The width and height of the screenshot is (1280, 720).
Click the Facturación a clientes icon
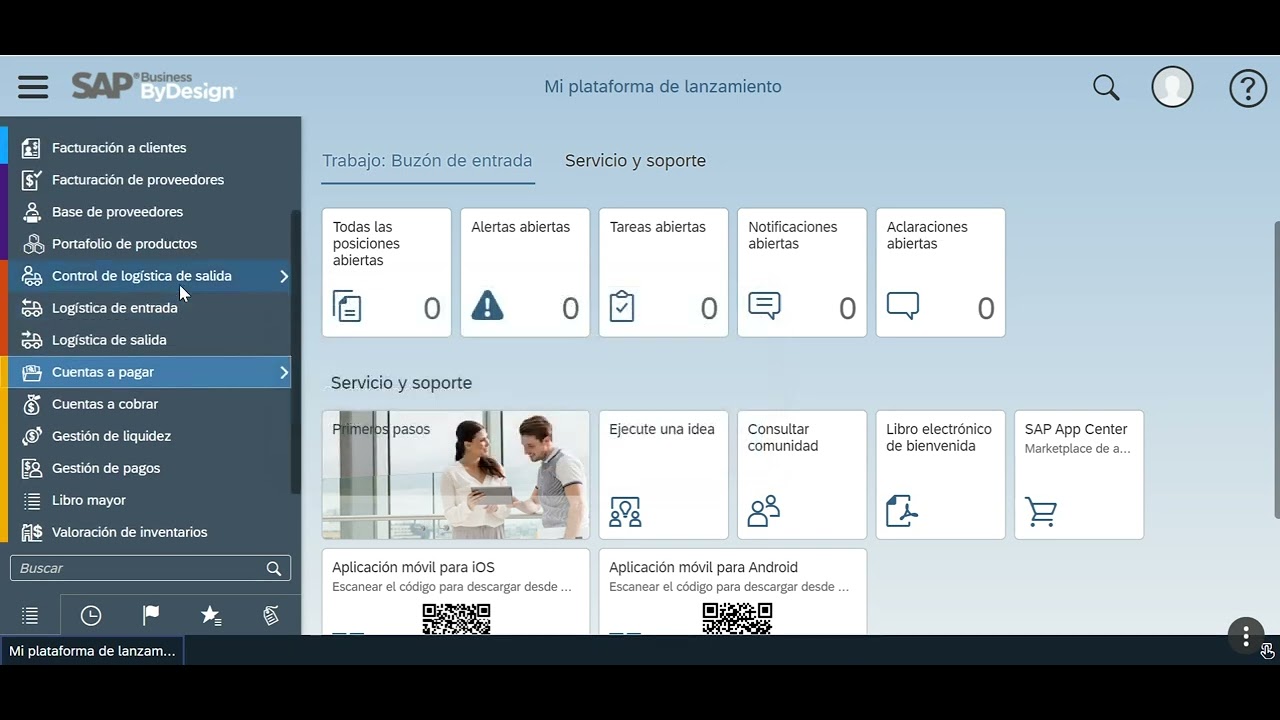(32, 148)
